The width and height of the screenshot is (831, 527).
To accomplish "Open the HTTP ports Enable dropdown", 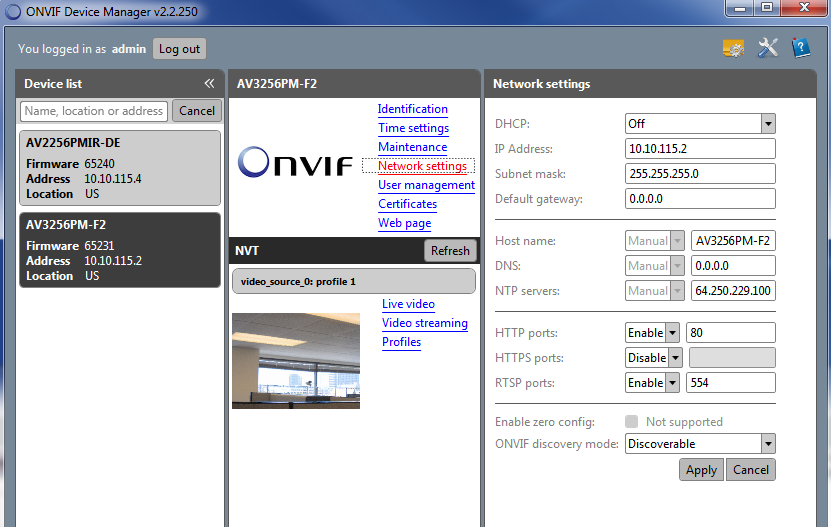I will point(652,333).
